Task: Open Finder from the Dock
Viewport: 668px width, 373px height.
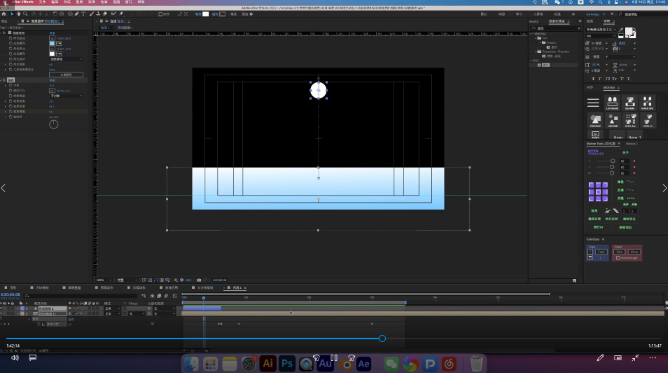Action: click(x=191, y=364)
